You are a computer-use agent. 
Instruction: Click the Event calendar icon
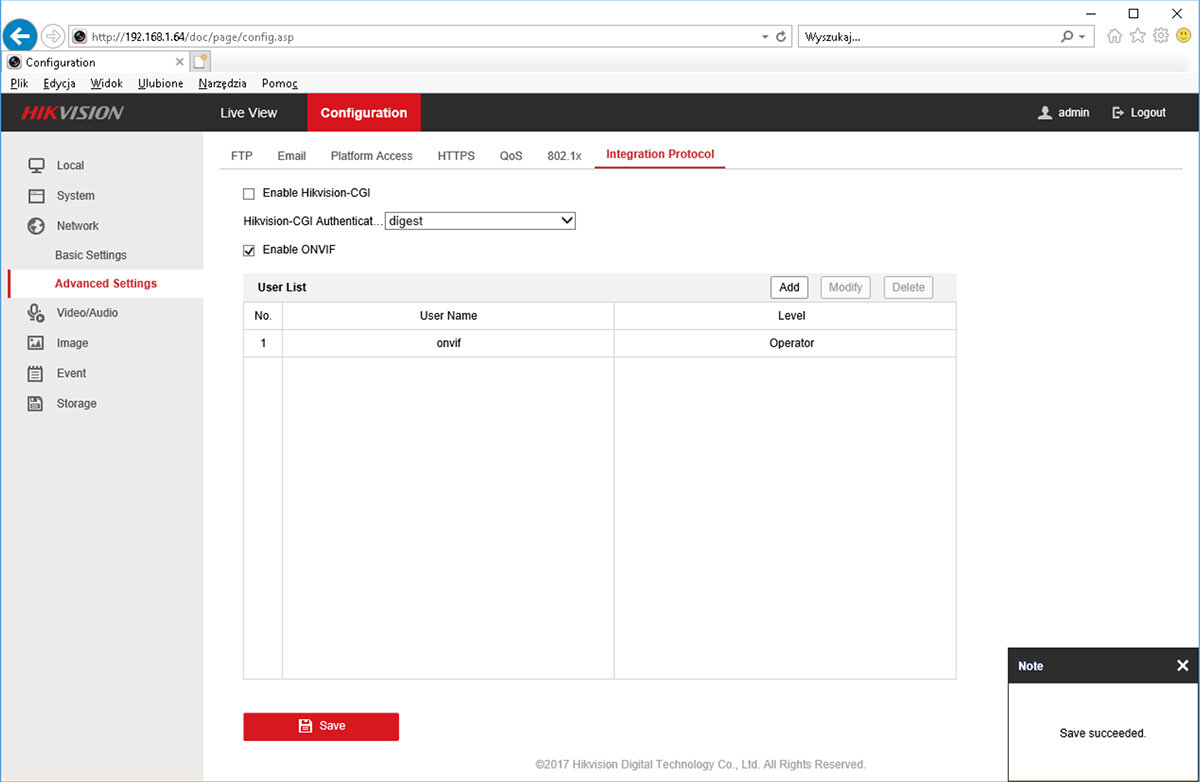pos(36,374)
